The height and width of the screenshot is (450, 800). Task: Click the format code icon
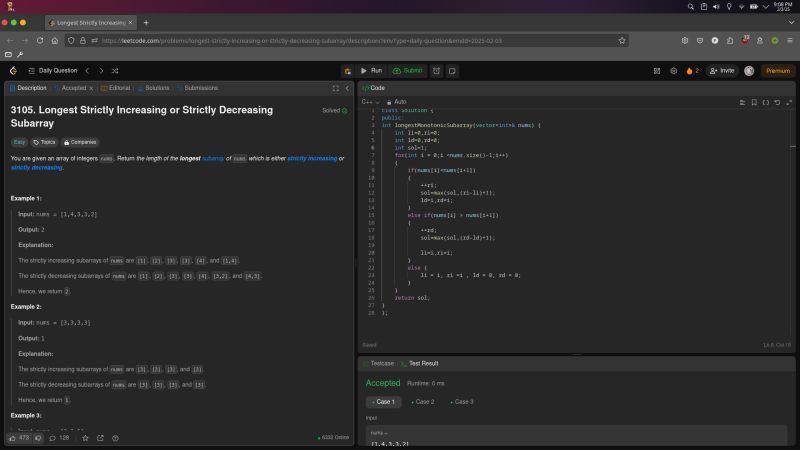tap(742, 103)
